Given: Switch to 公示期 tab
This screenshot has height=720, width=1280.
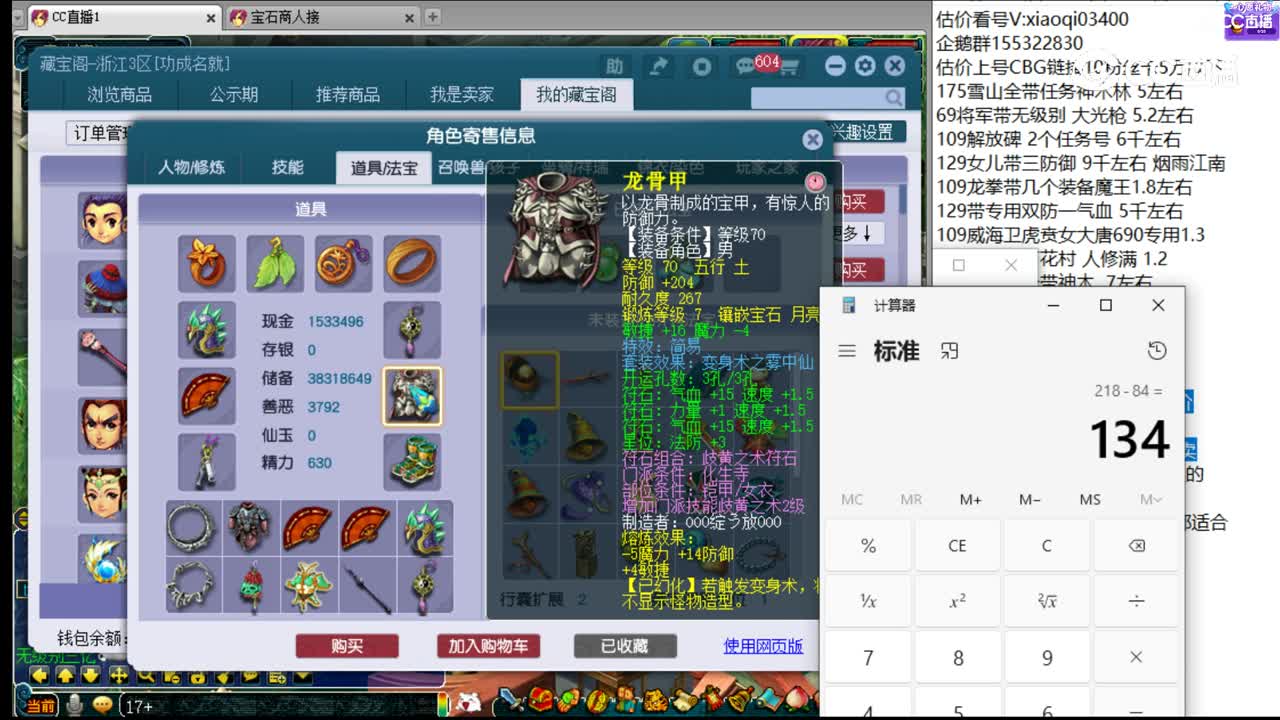Looking at the screenshot, I should pyautogui.click(x=234, y=95).
